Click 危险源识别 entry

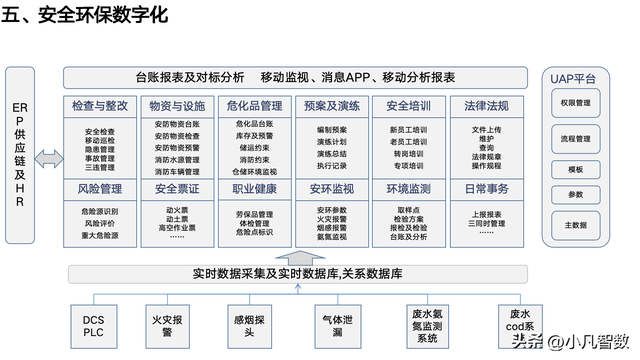[100, 211]
